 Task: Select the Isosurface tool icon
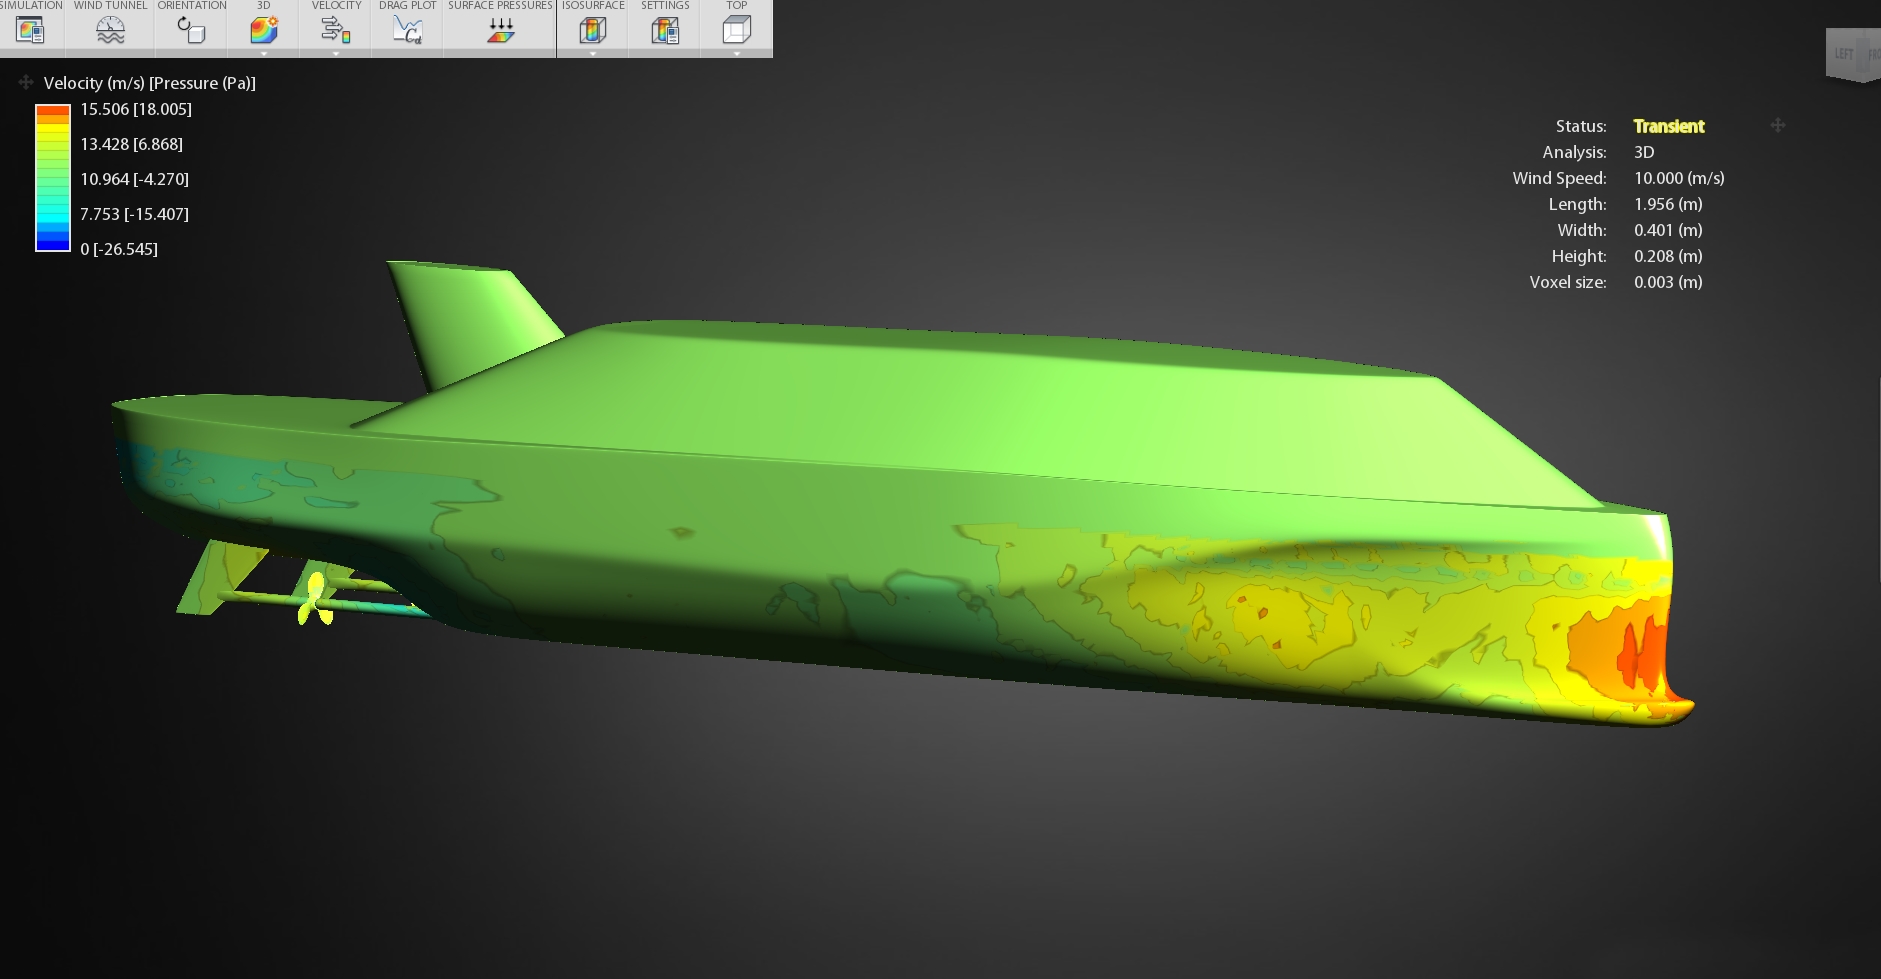(593, 31)
